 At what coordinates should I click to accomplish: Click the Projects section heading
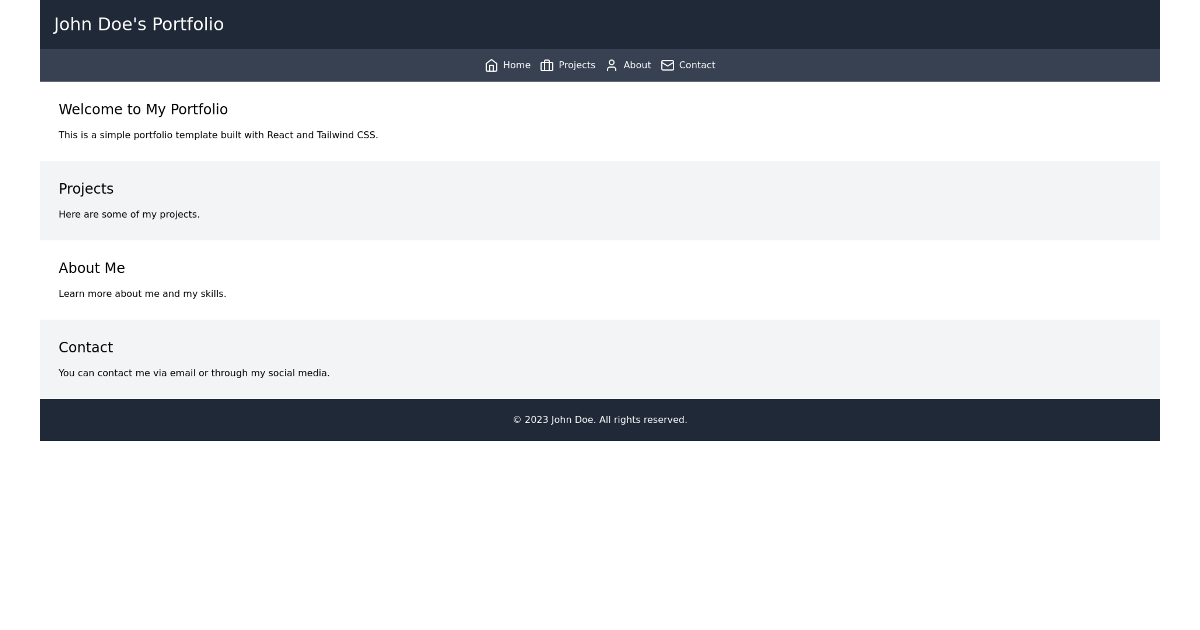pos(86,189)
